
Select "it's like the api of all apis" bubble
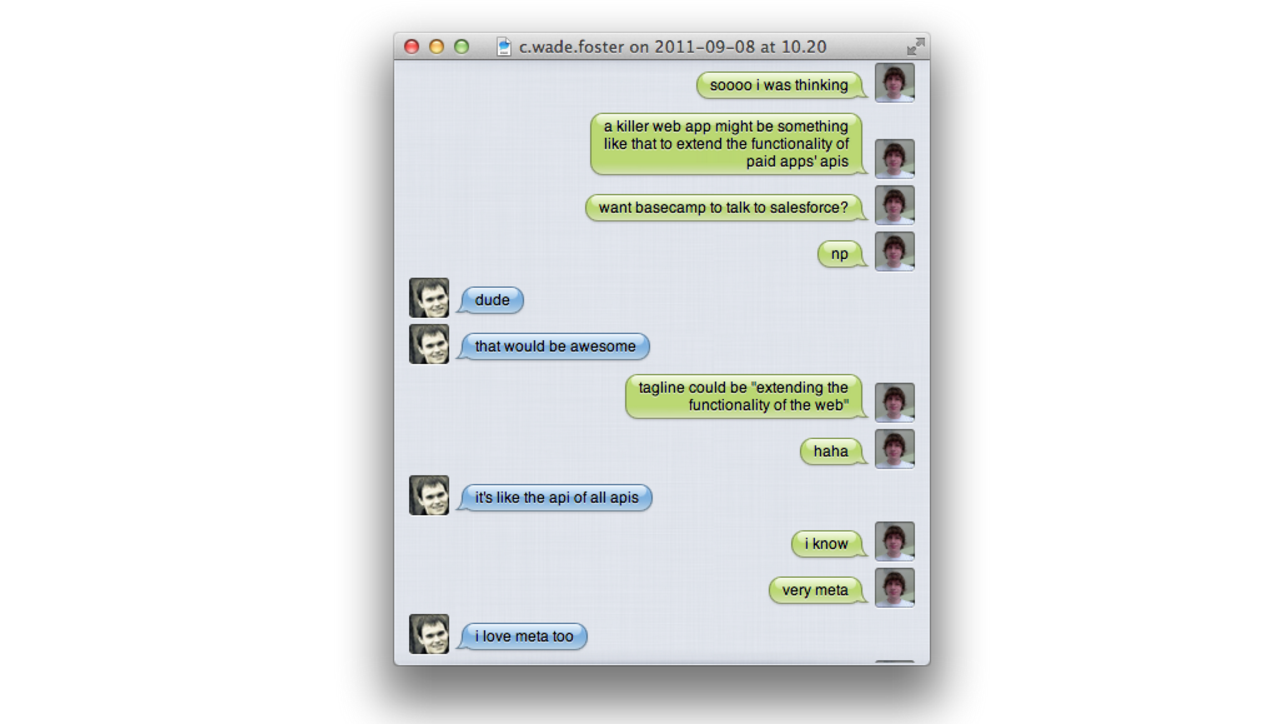pyautogui.click(x=554, y=497)
